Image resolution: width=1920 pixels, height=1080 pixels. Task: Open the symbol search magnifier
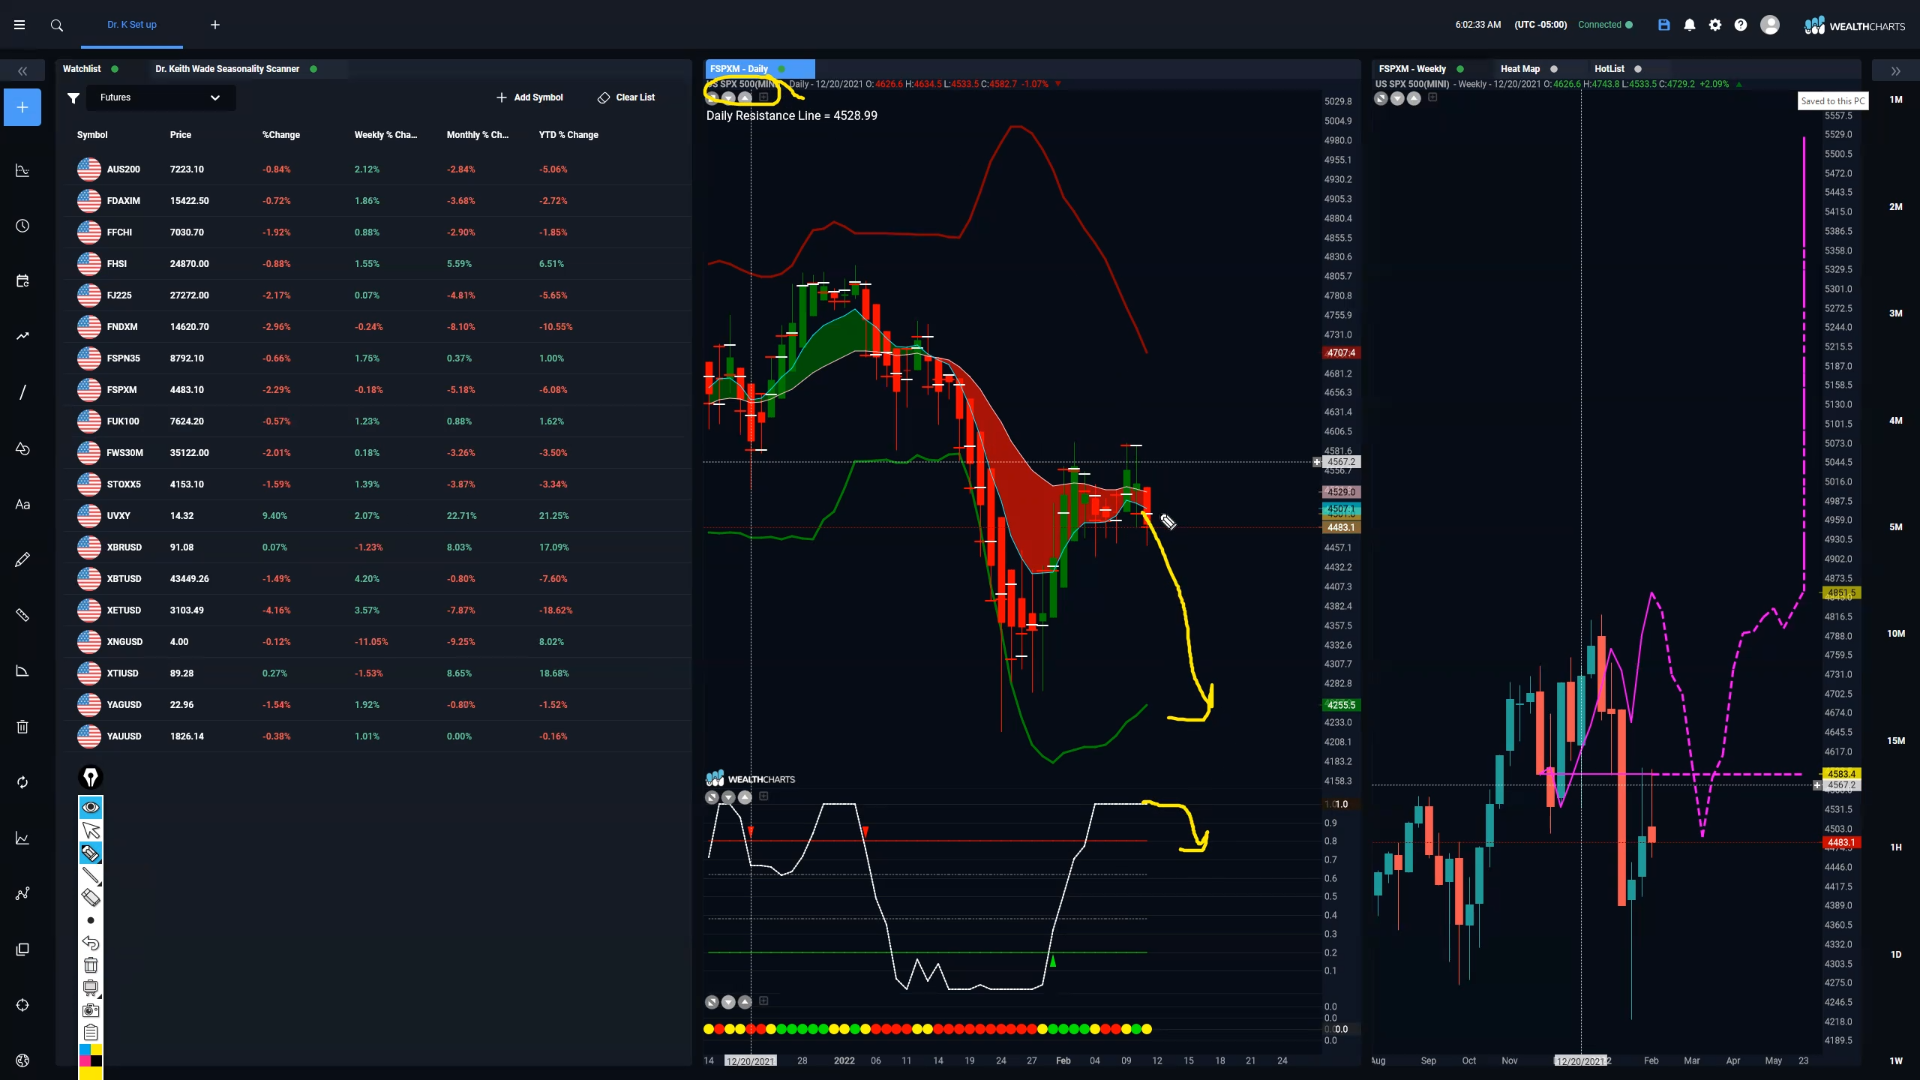click(57, 25)
